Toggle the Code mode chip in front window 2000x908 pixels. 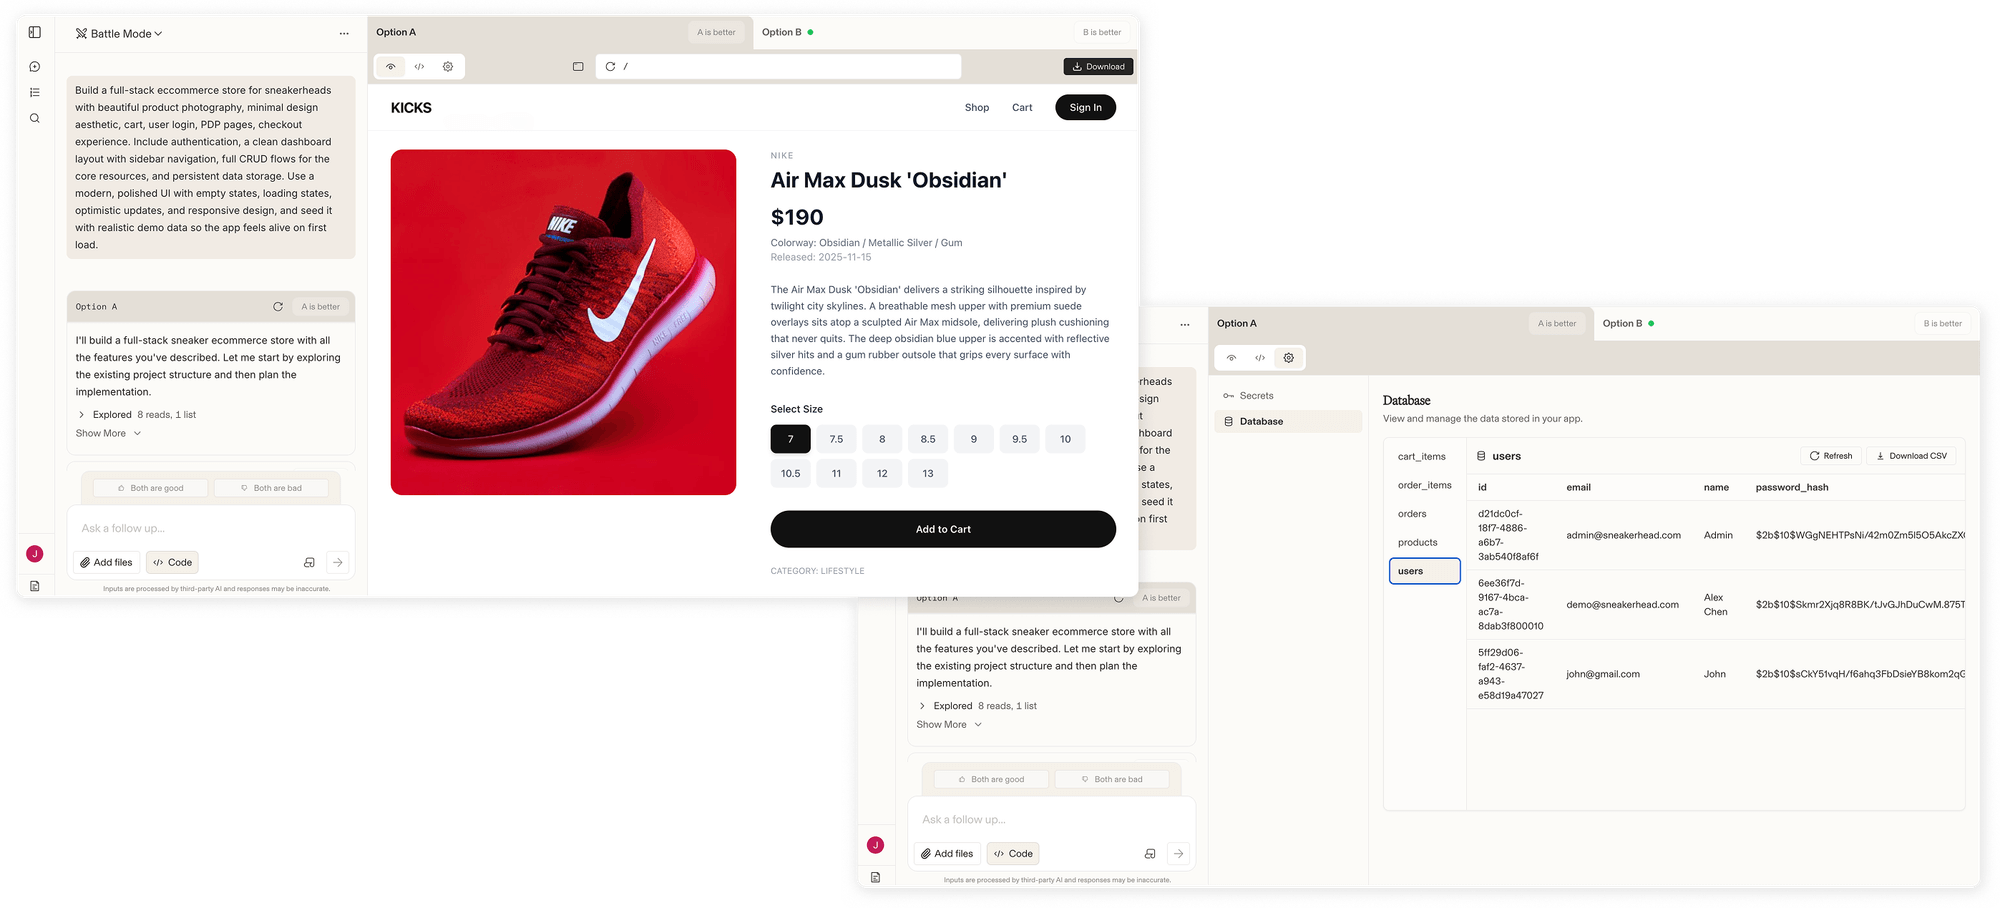(172, 563)
